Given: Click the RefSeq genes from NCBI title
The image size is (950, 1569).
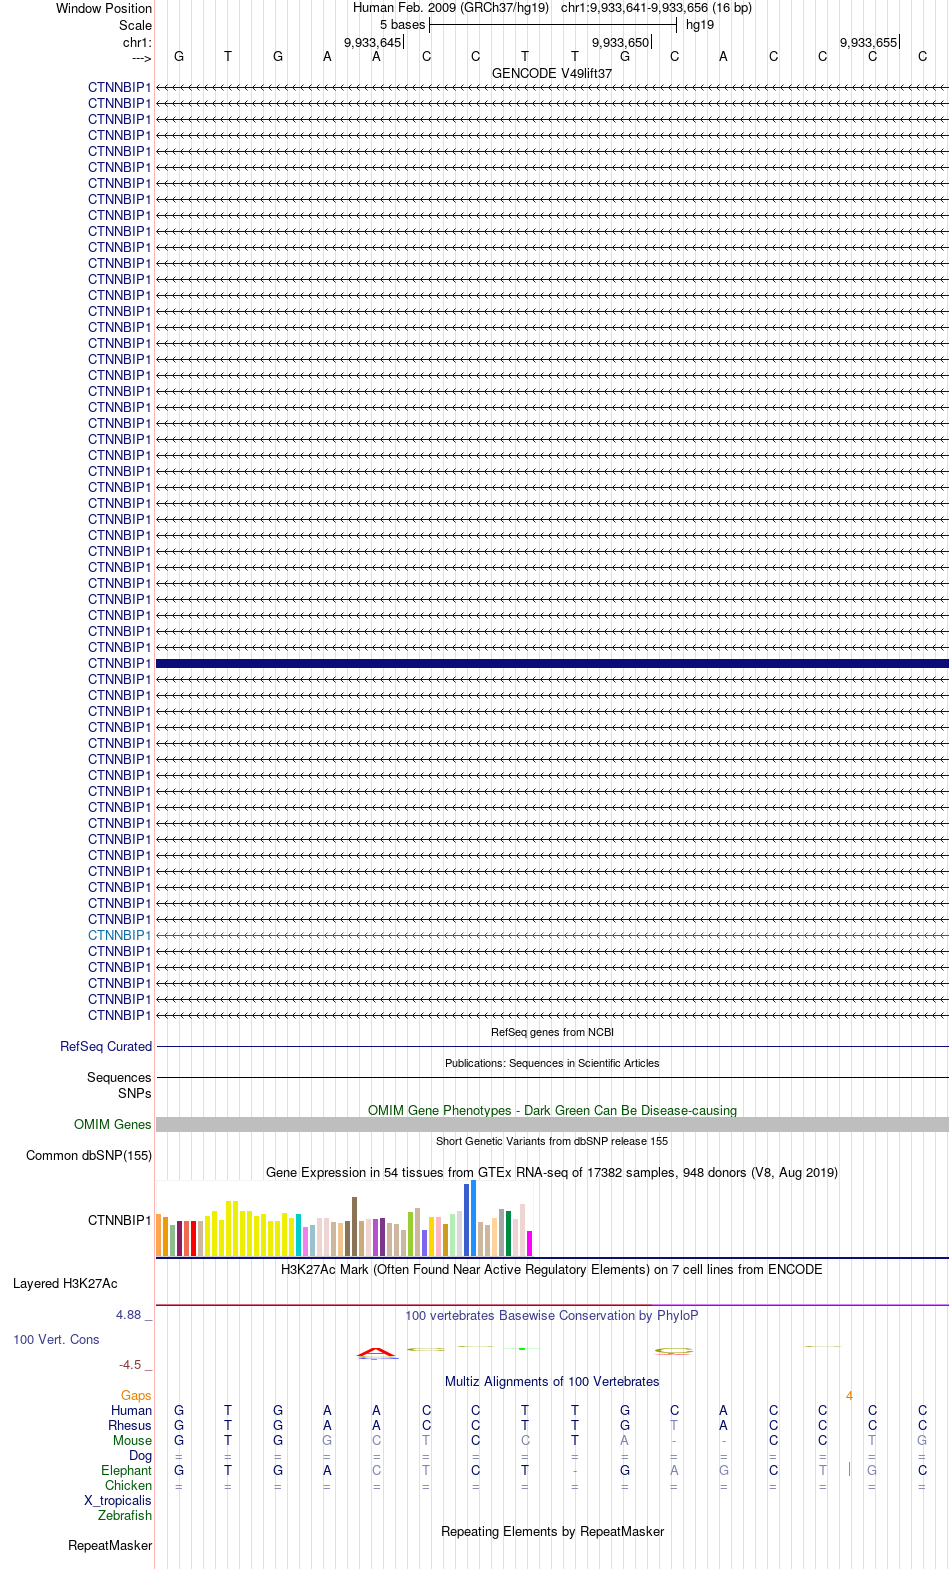Looking at the screenshot, I should click(x=552, y=1032).
